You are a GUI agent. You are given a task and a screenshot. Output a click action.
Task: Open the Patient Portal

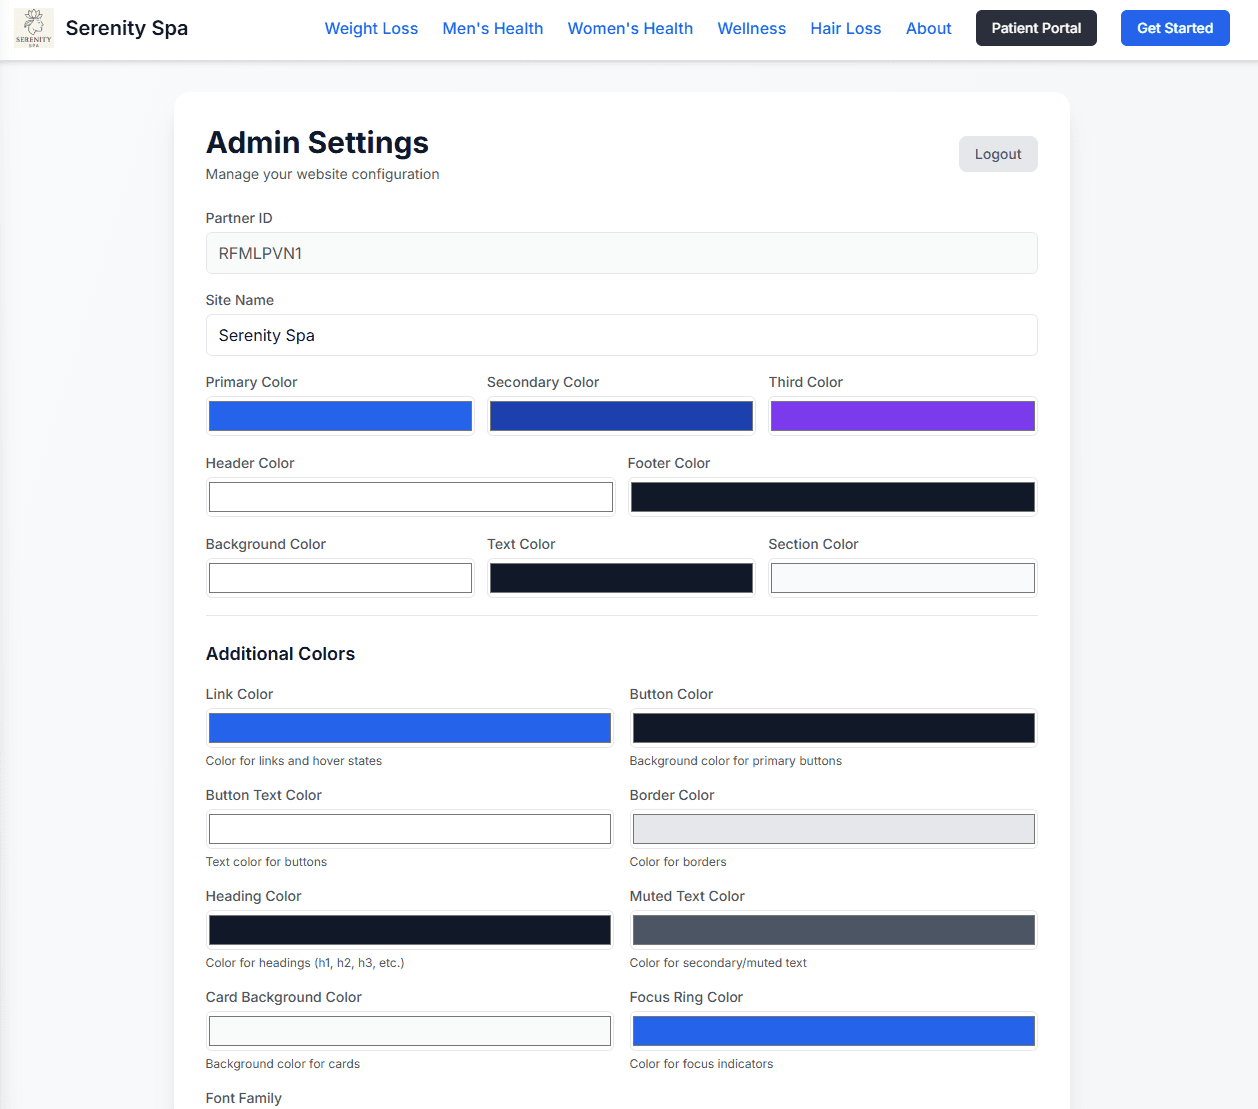point(1036,28)
